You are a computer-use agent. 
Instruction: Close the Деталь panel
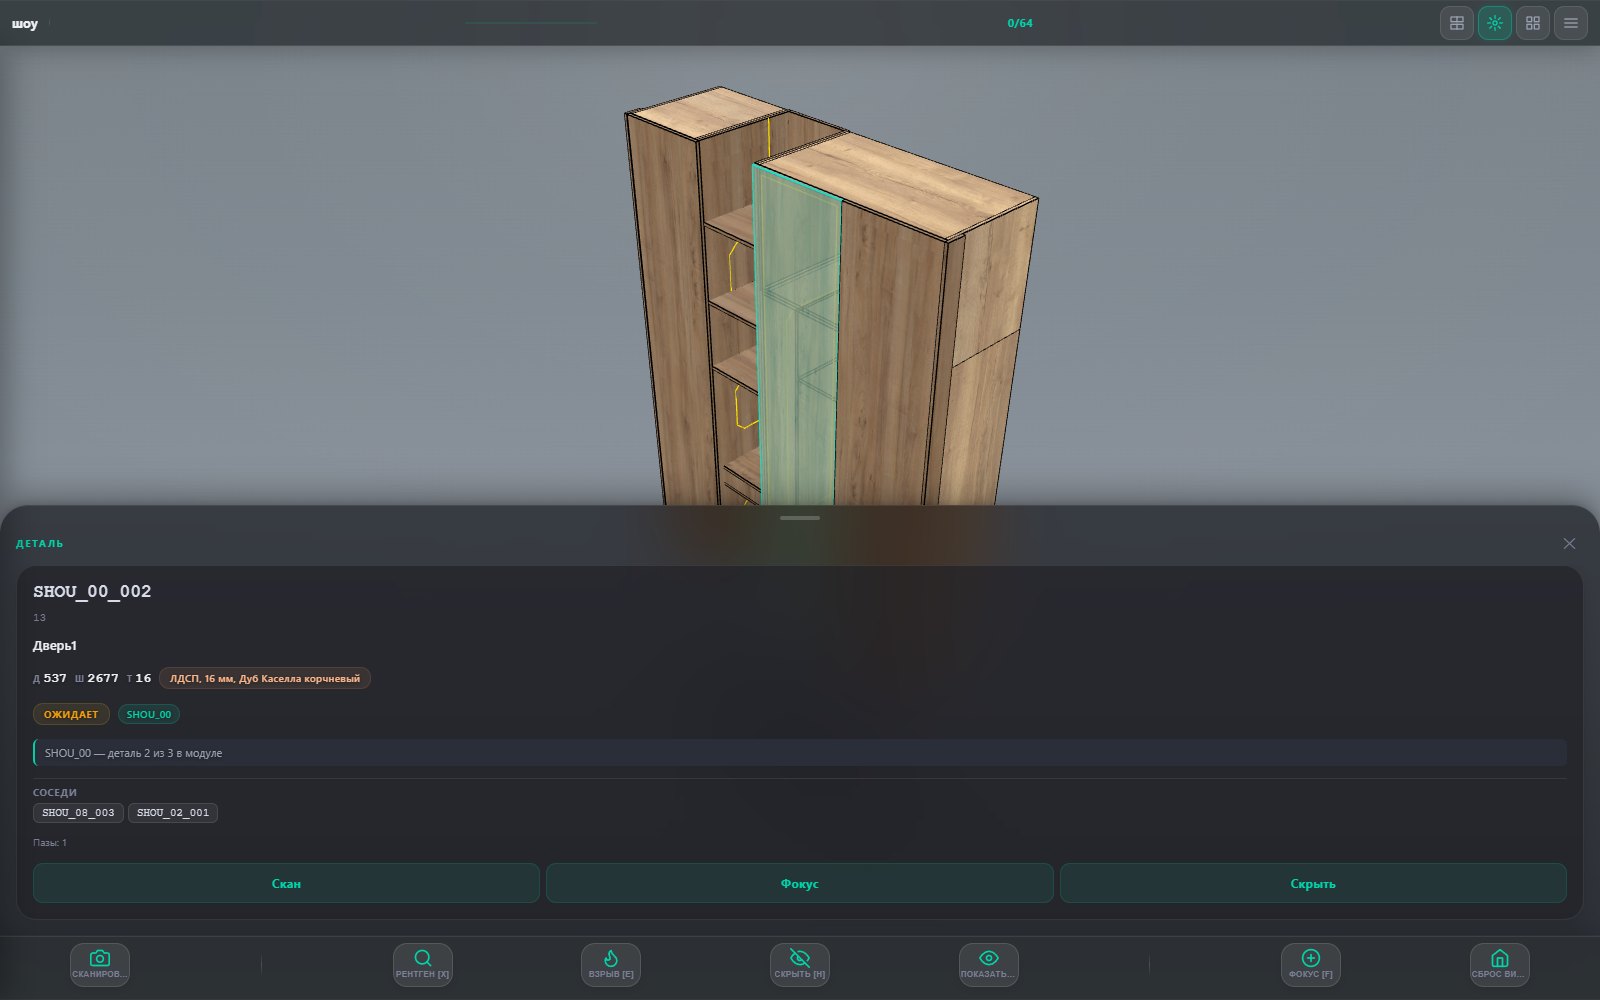point(1569,543)
